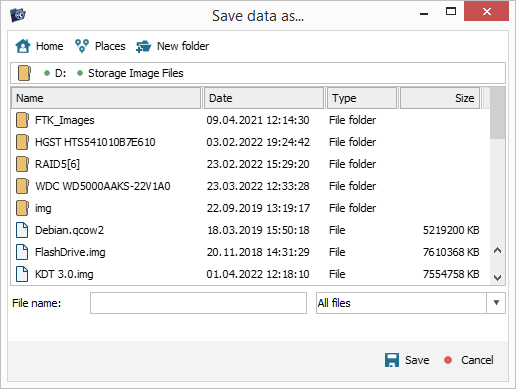Click the WDC WD5000AAKS-22V1A0 folder icon
This screenshot has width=516, height=389.
(22, 186)
